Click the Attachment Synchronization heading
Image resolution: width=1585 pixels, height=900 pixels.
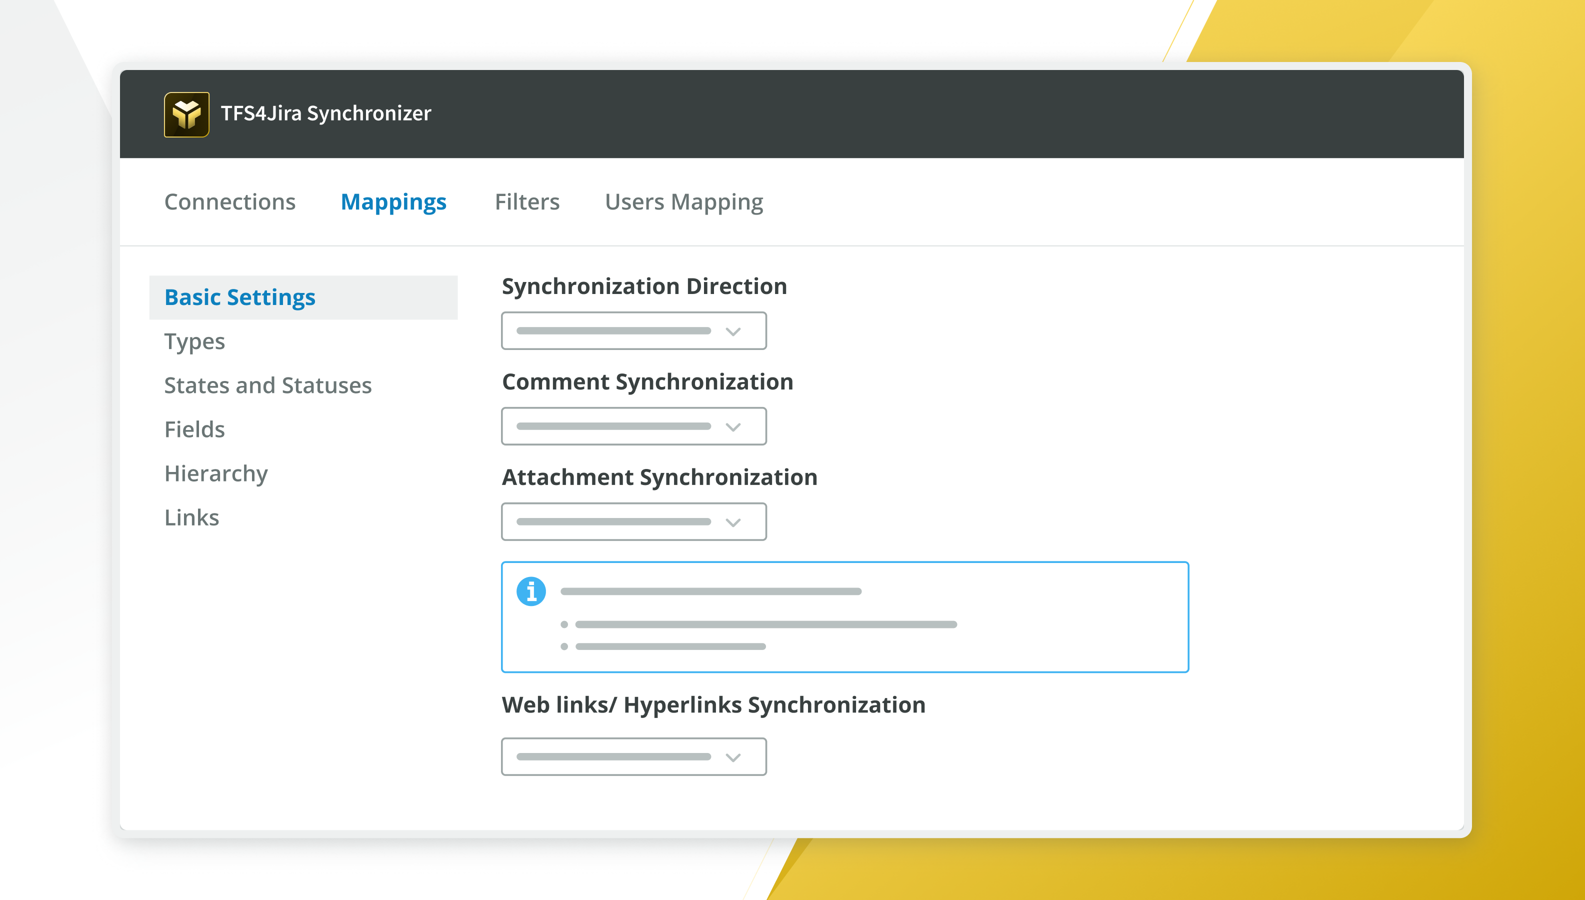tap(659, 478)
